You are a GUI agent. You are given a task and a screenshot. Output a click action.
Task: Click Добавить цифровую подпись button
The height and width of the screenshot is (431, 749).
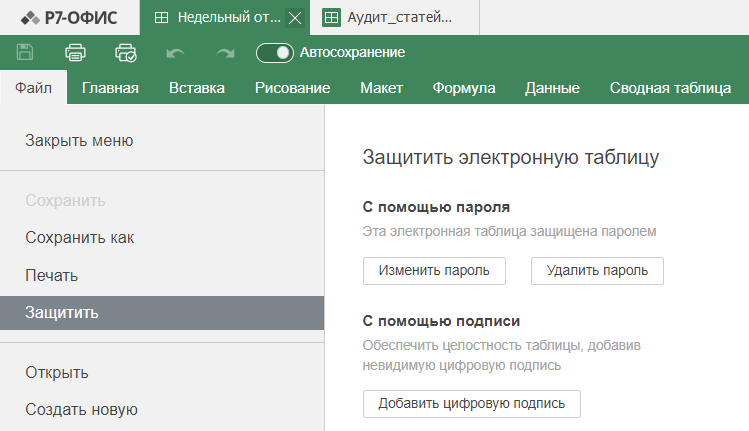472,404
